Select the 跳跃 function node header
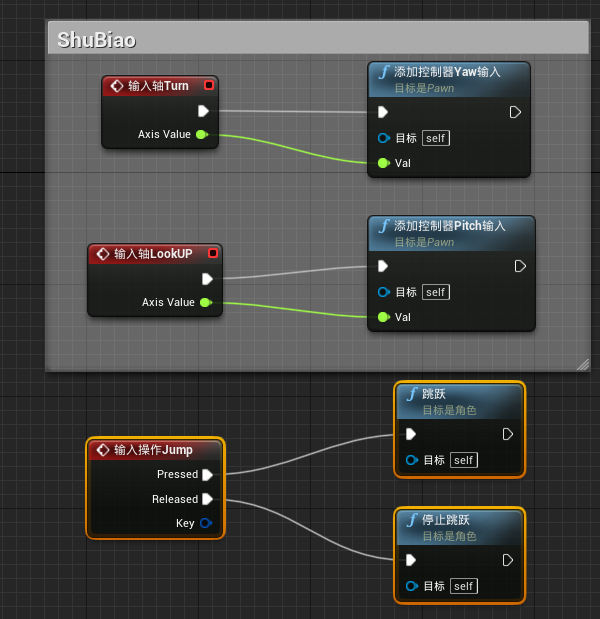This screenshot has width=600, height=619. 459,401
